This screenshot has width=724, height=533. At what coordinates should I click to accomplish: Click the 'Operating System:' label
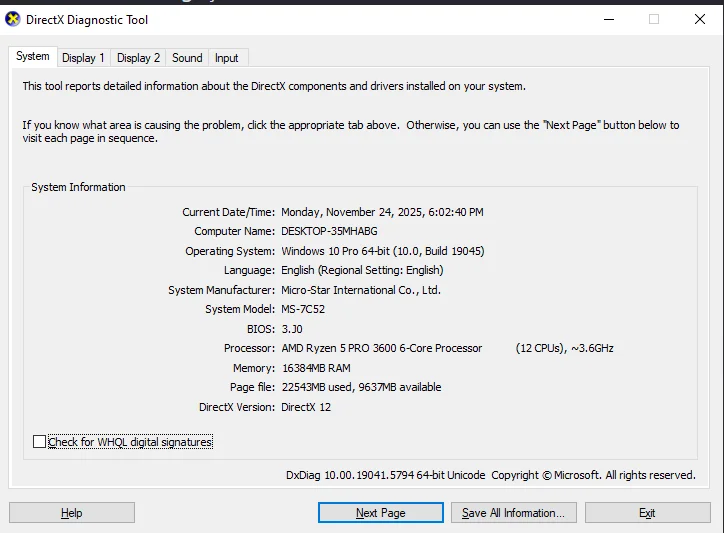point(230,251)
